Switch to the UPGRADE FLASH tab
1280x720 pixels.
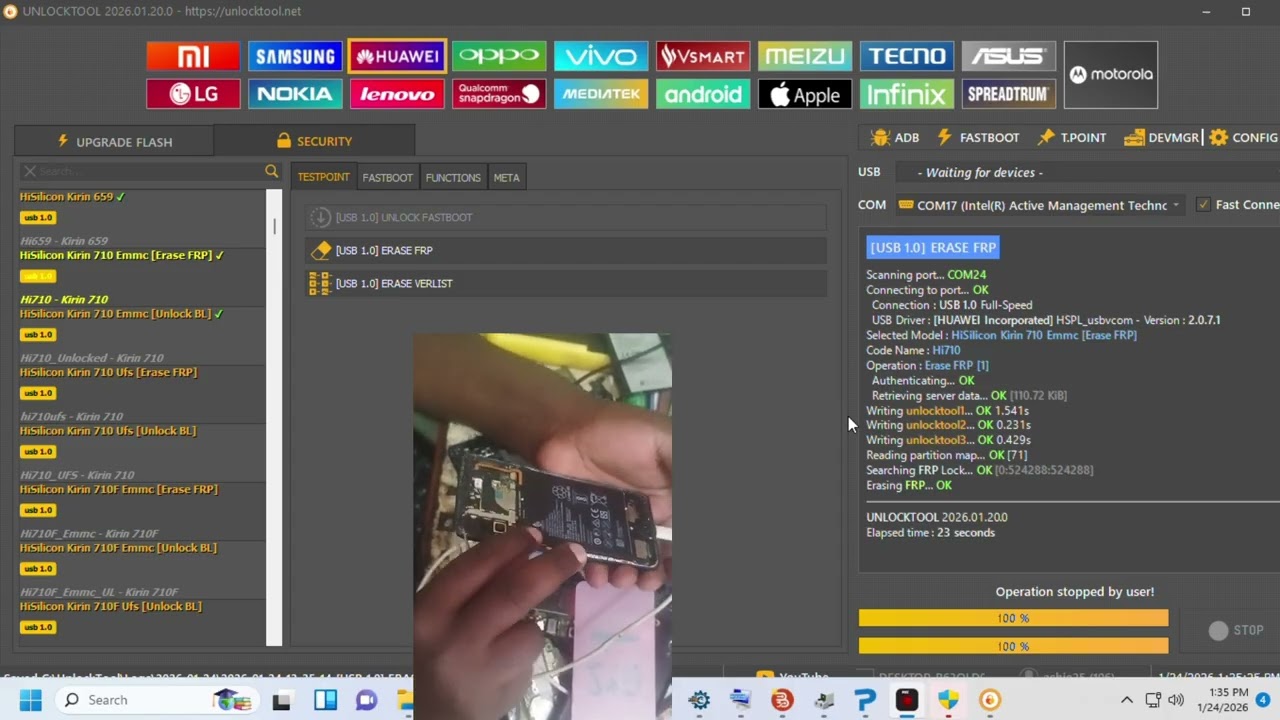(114, 141)
